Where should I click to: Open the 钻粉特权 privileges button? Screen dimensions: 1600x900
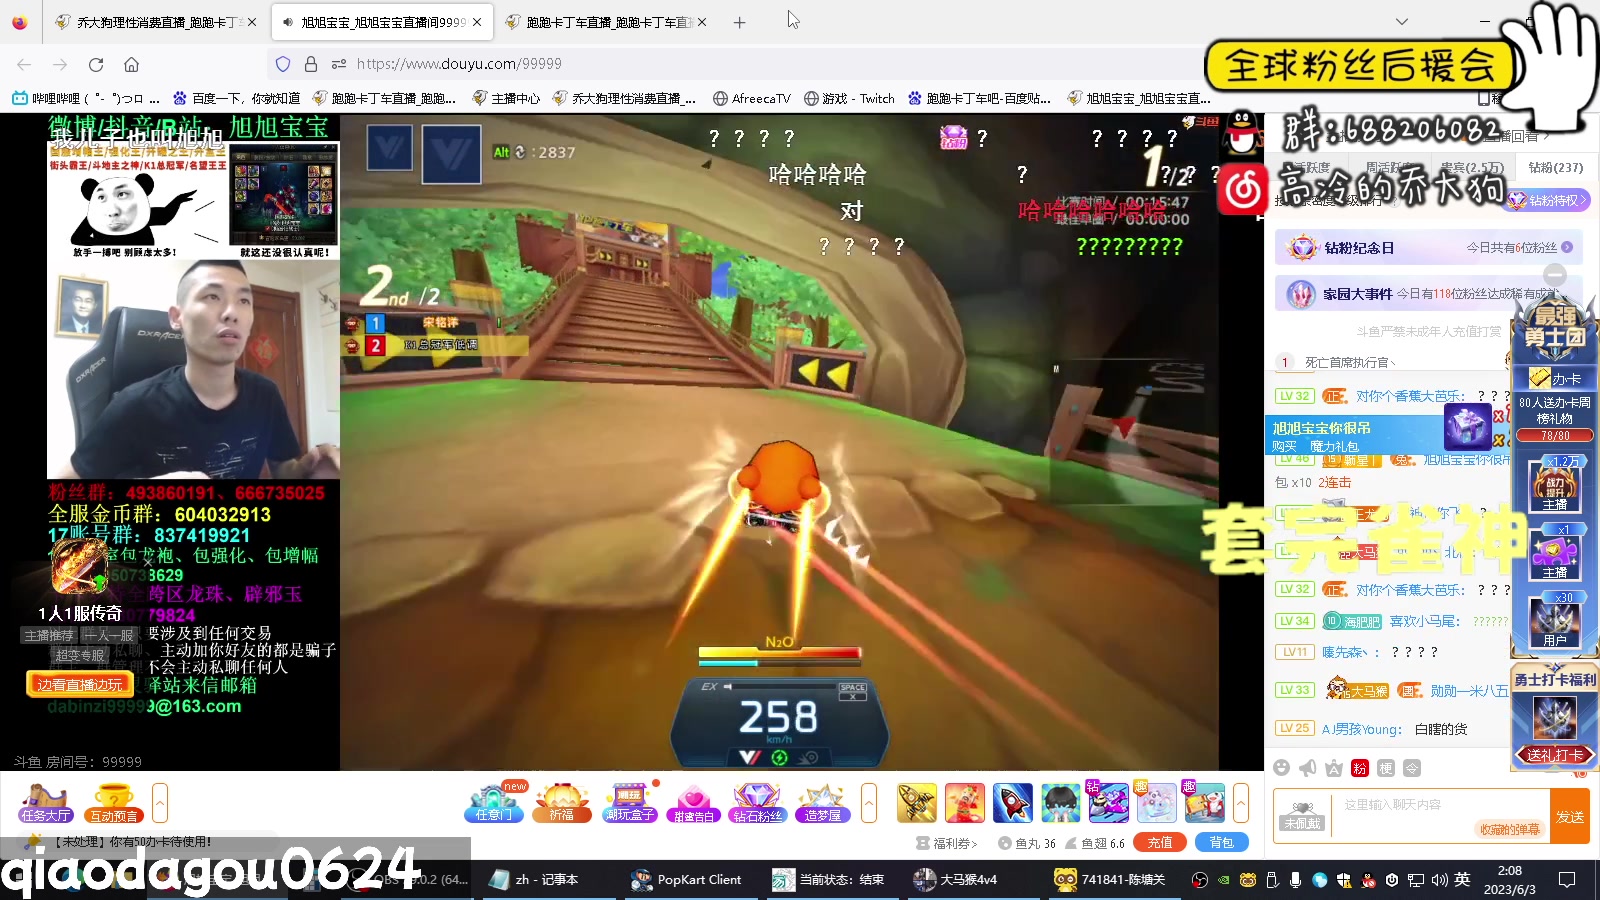pyautogui.click(x=1548, y=200)
